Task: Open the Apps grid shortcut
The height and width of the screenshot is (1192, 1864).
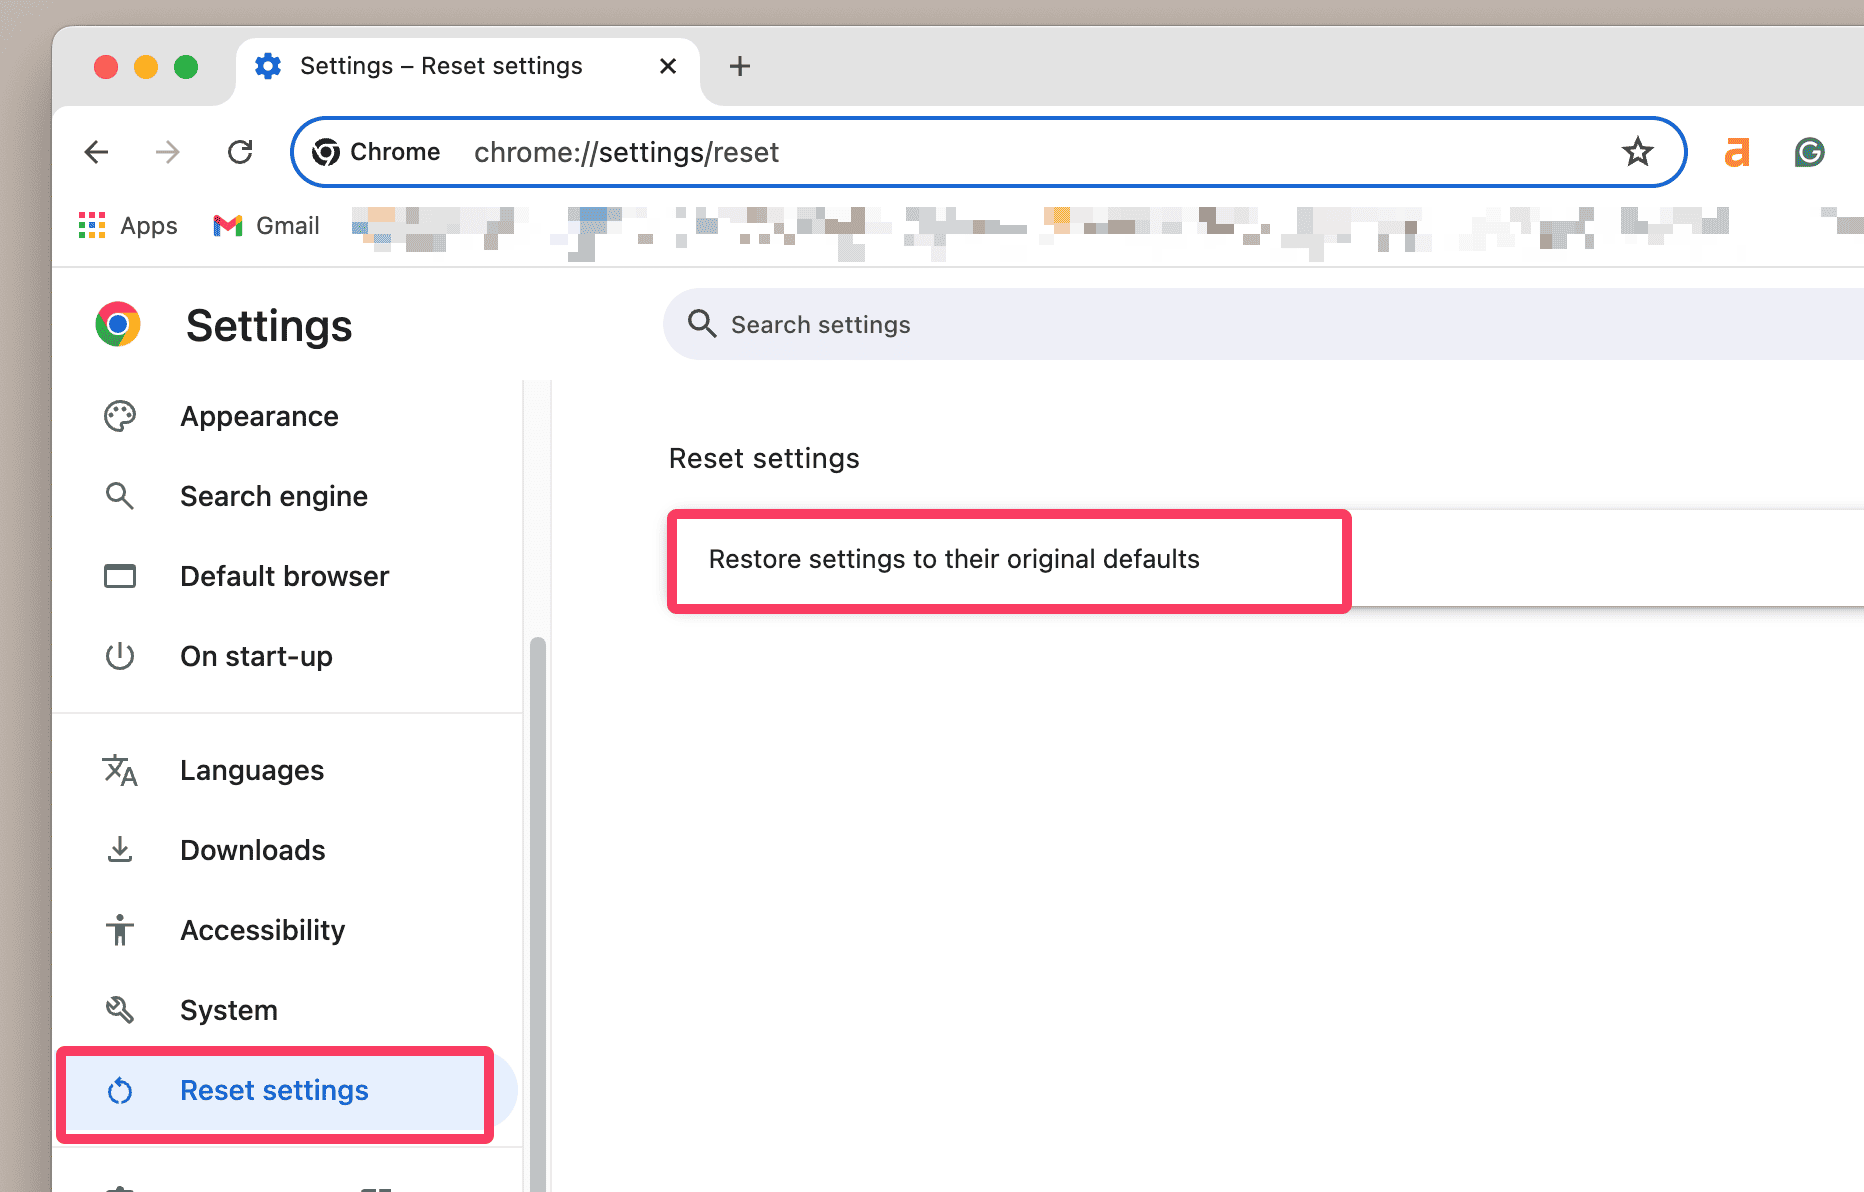Action: tap(128, 226)
